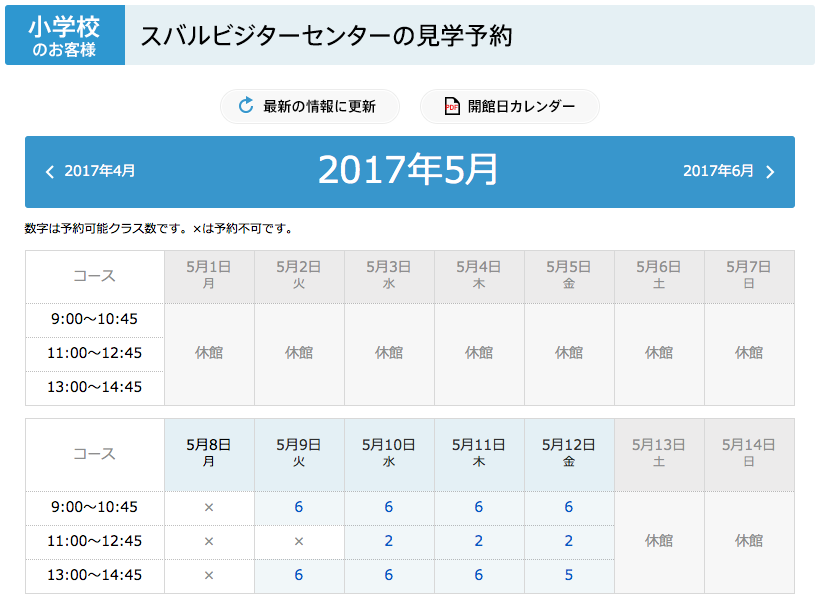835x605 pixels.
Task: Click the 5月7日 日 column header
Action: [x=749, y=276]
